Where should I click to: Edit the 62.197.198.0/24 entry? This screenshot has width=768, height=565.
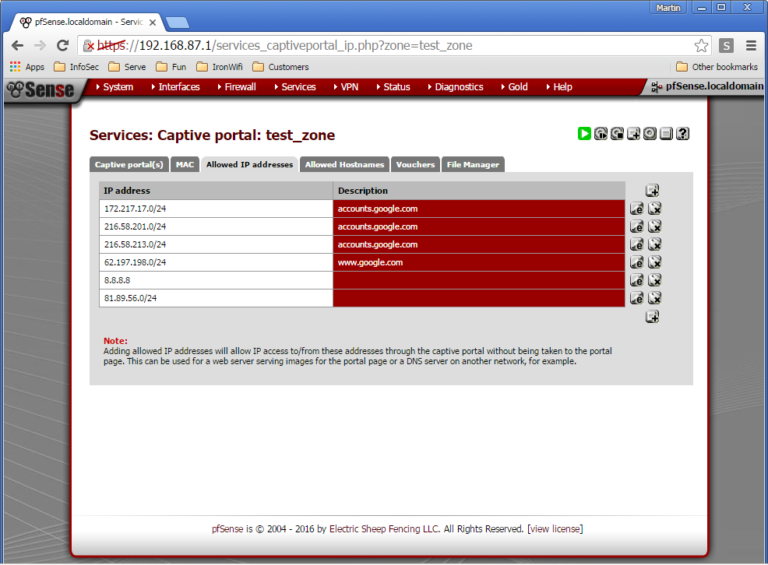coord(636,262)
